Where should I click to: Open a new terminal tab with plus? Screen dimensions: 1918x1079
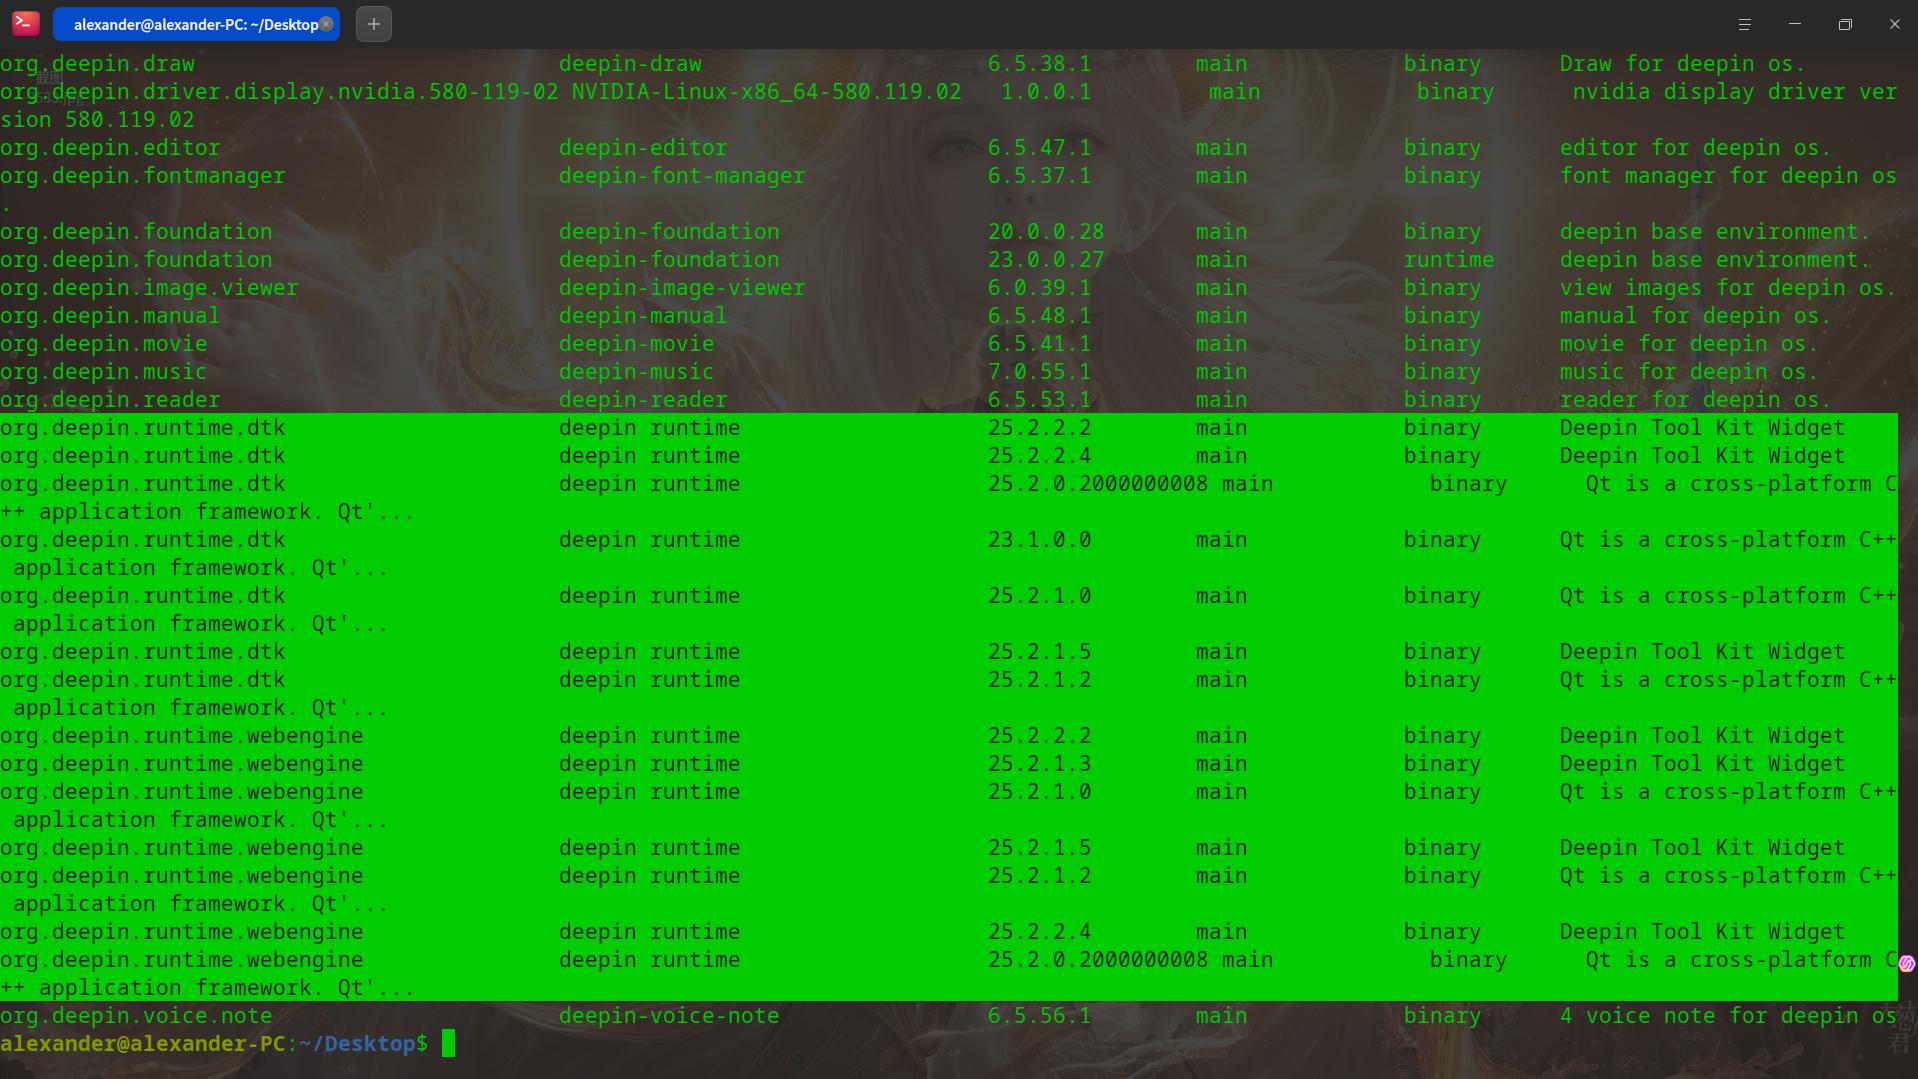(x=374, y=24)
